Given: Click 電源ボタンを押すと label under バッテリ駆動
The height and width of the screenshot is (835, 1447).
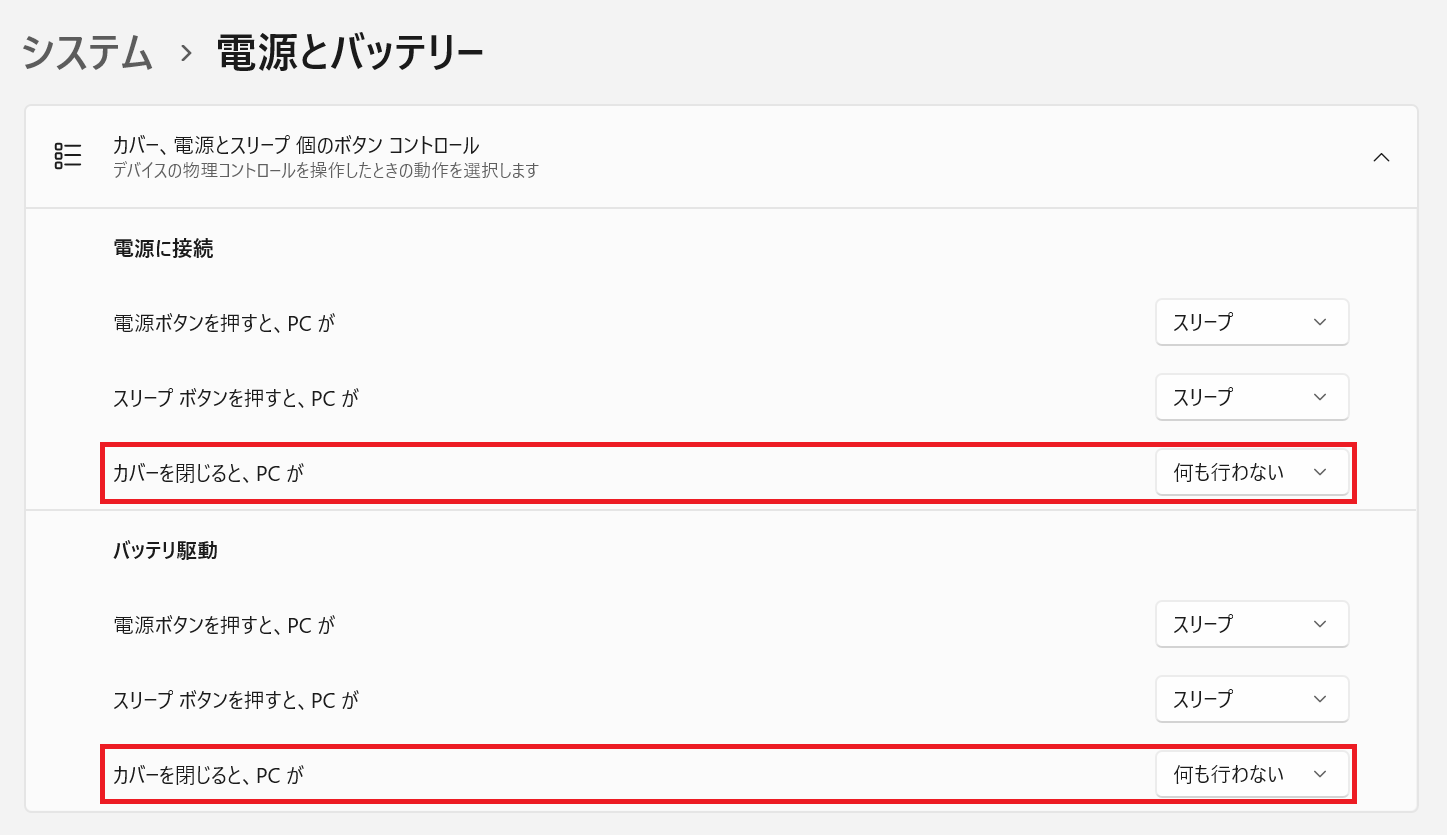Looking at the screenshot, I should [224, 625].
